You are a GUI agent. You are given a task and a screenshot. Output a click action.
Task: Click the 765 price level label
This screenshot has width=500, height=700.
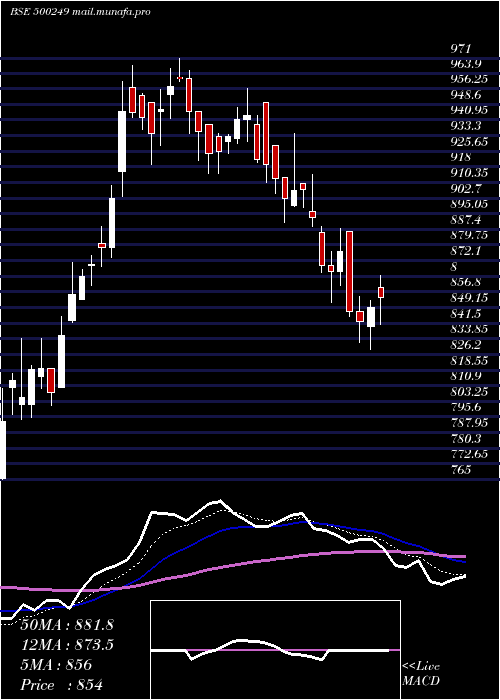tap(460, 469)
